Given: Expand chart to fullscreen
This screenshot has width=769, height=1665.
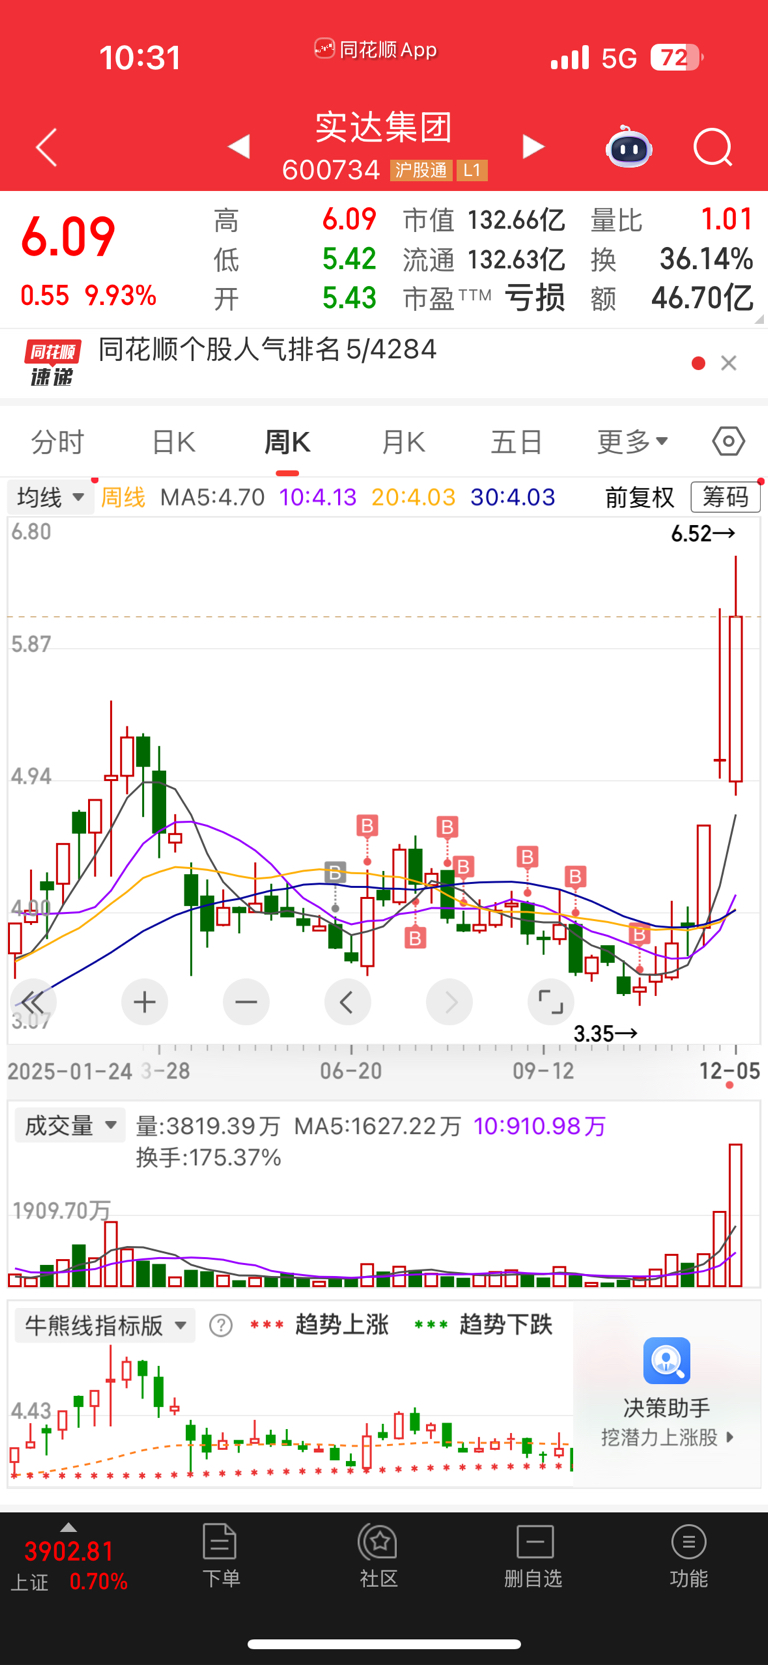Looking at the screenshot, I should (550, 1002).
